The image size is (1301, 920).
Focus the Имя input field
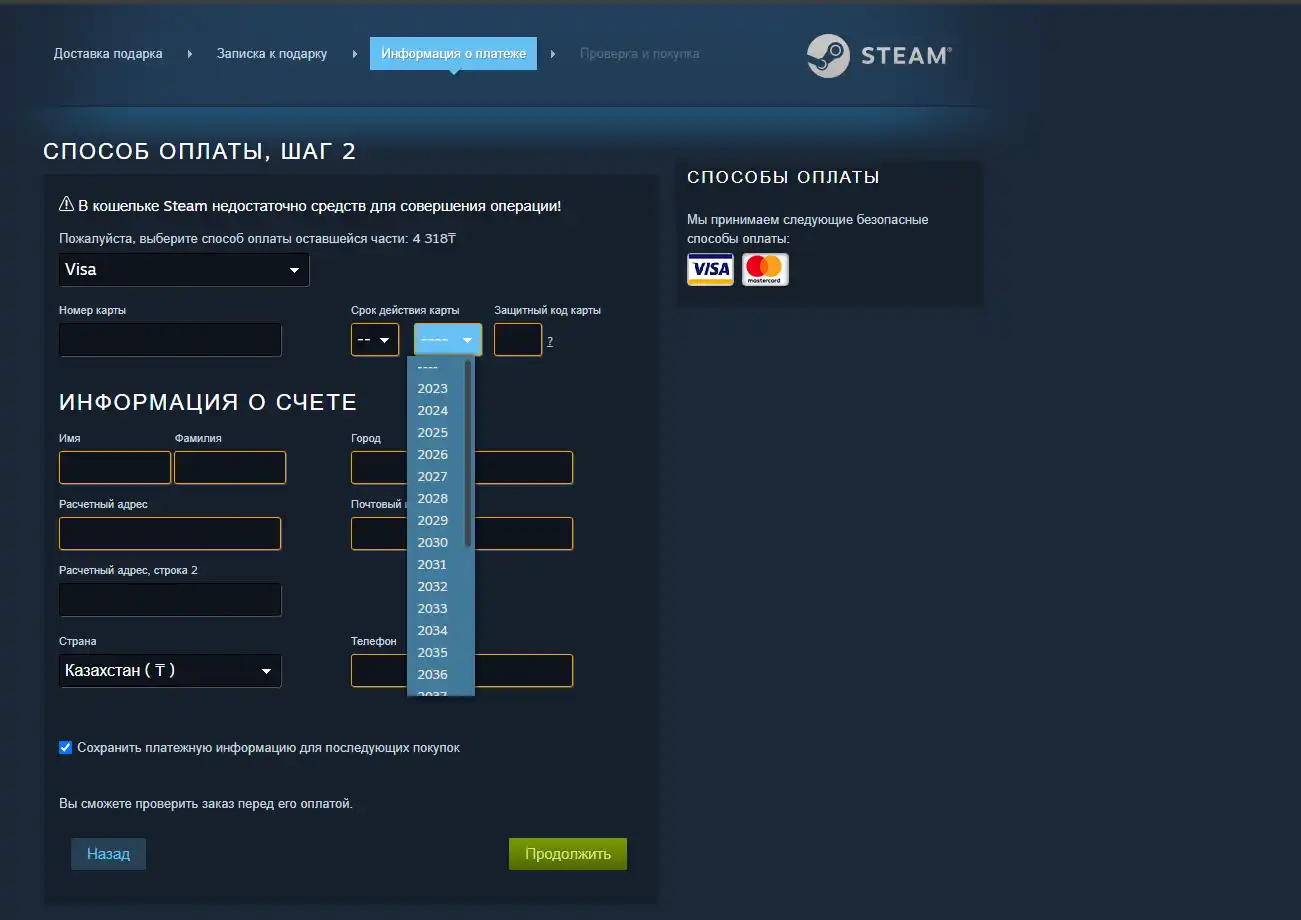tap(115, 468)
